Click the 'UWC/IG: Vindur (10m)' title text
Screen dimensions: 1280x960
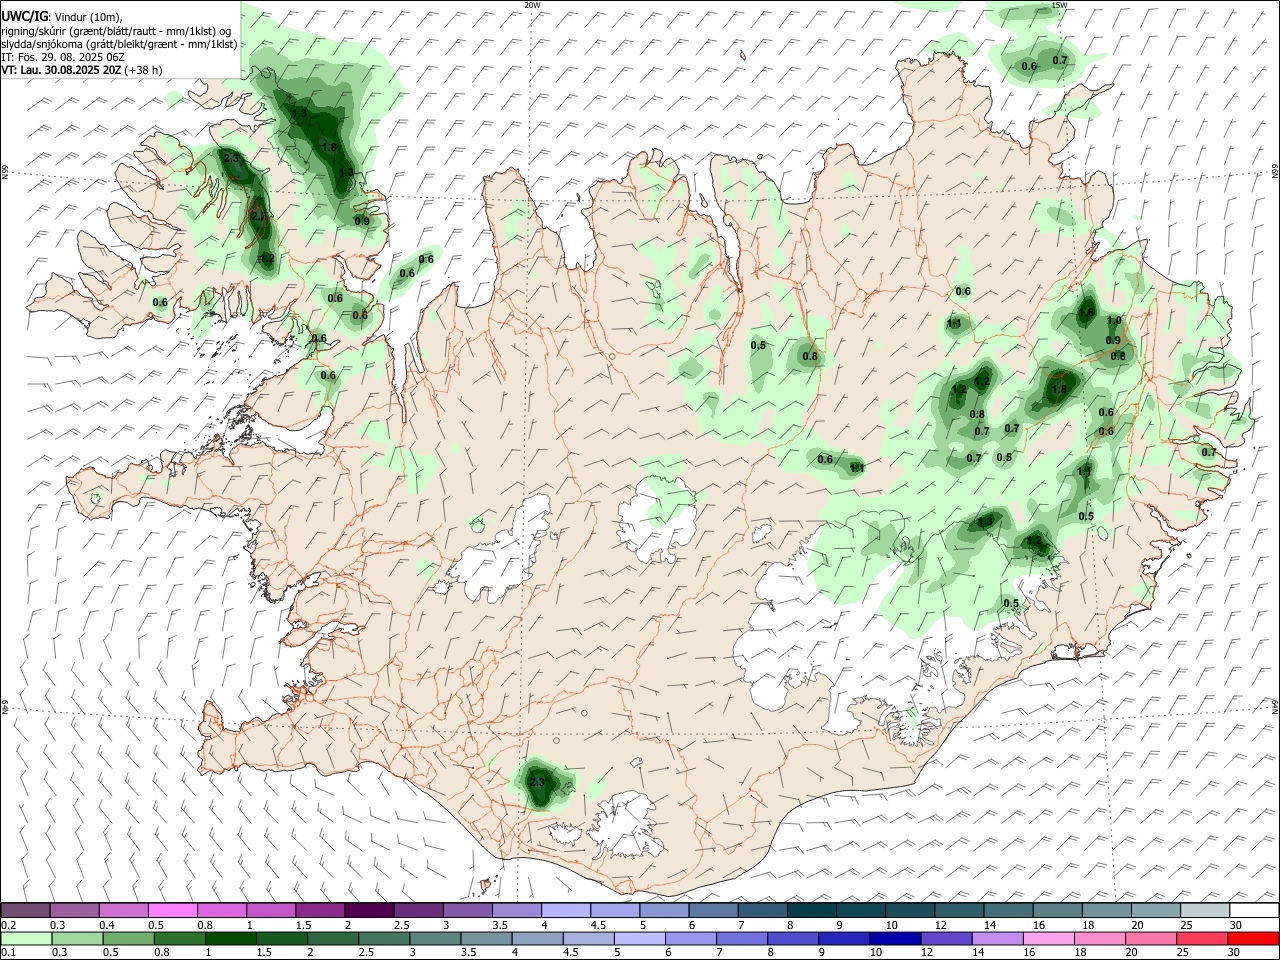point(61,16)
